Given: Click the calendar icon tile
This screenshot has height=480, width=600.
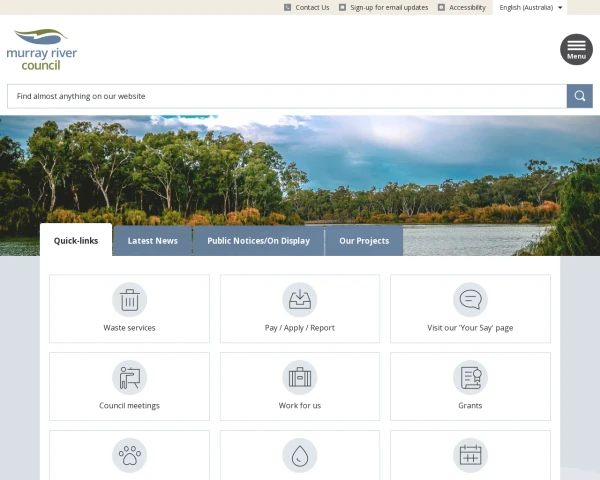Looking at the screenshot, I should point(470,455).
